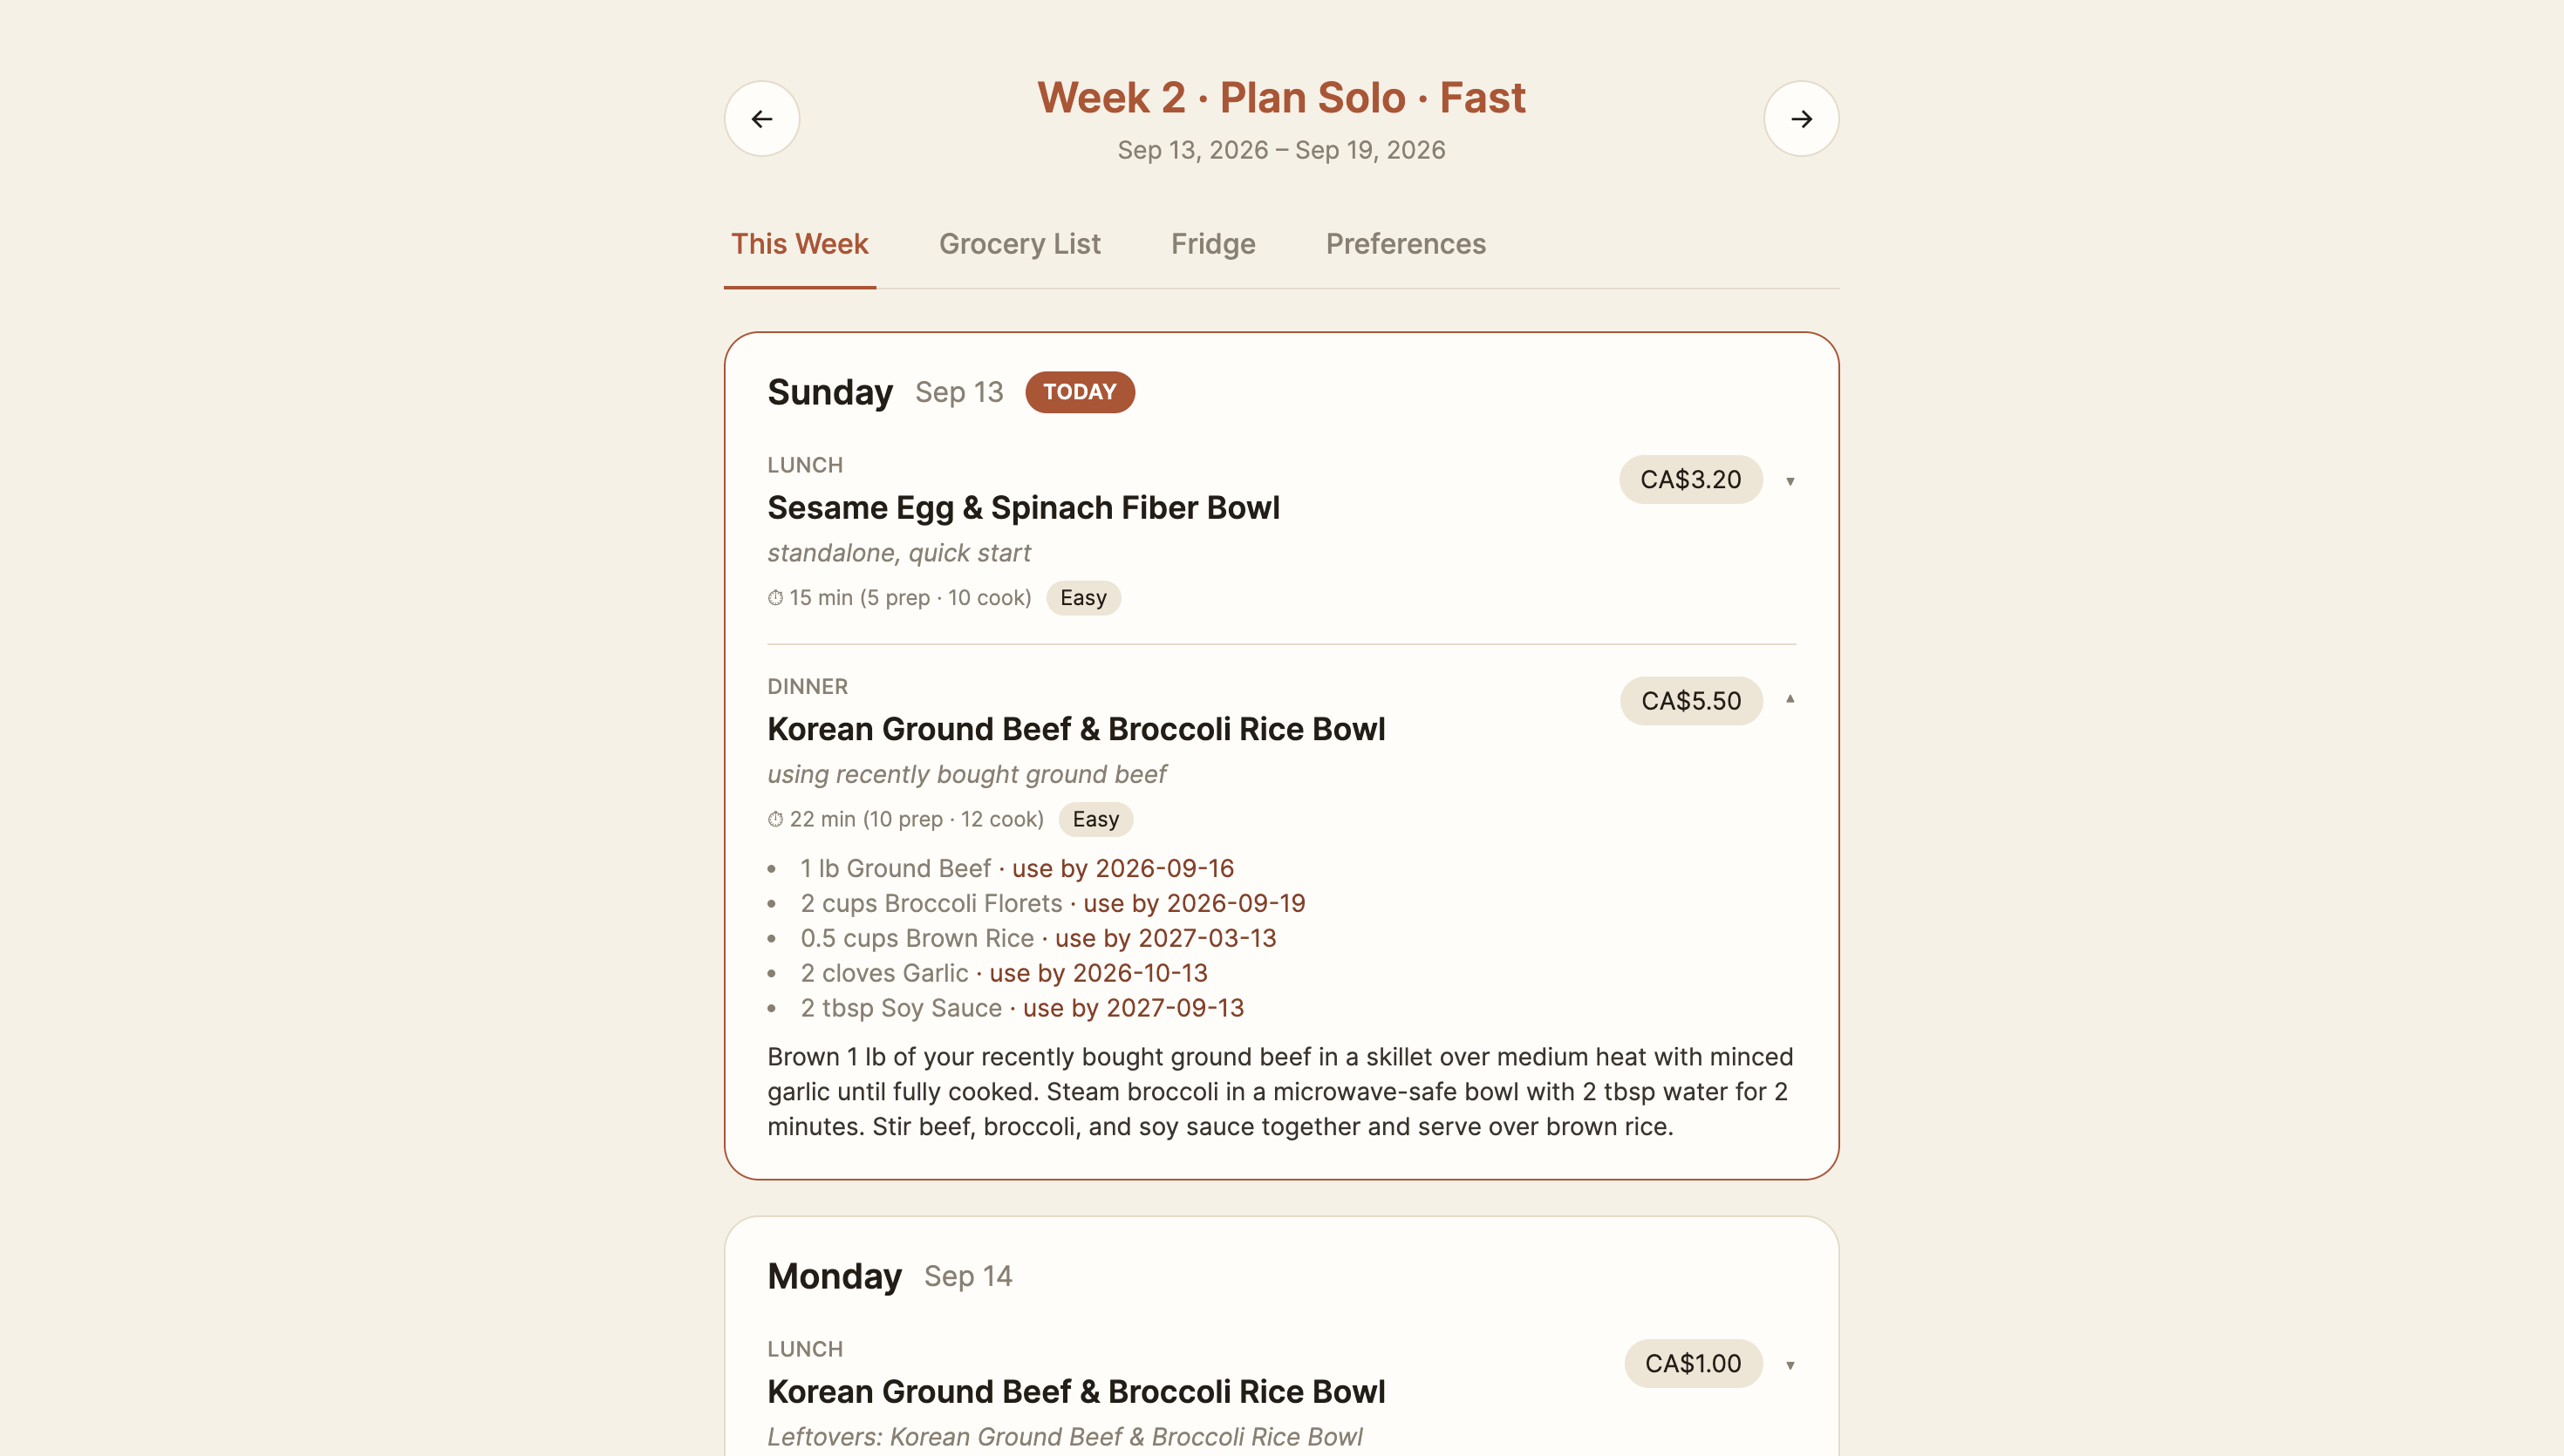This screenshot has height=1456, width=2564.
Task: Switch to the Grocery List tab
Action: (1019, 244)
